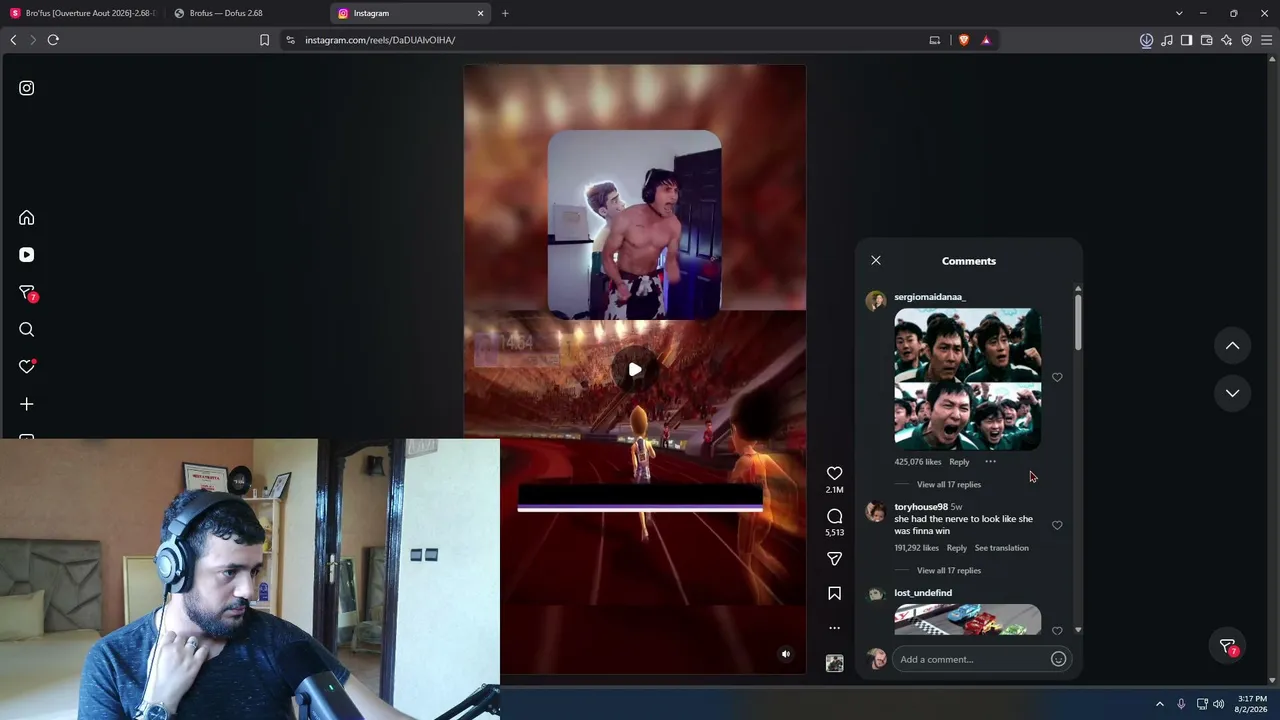
Task: Click the Create plus icon in sidebar
Action: click(x=27, y=404)
